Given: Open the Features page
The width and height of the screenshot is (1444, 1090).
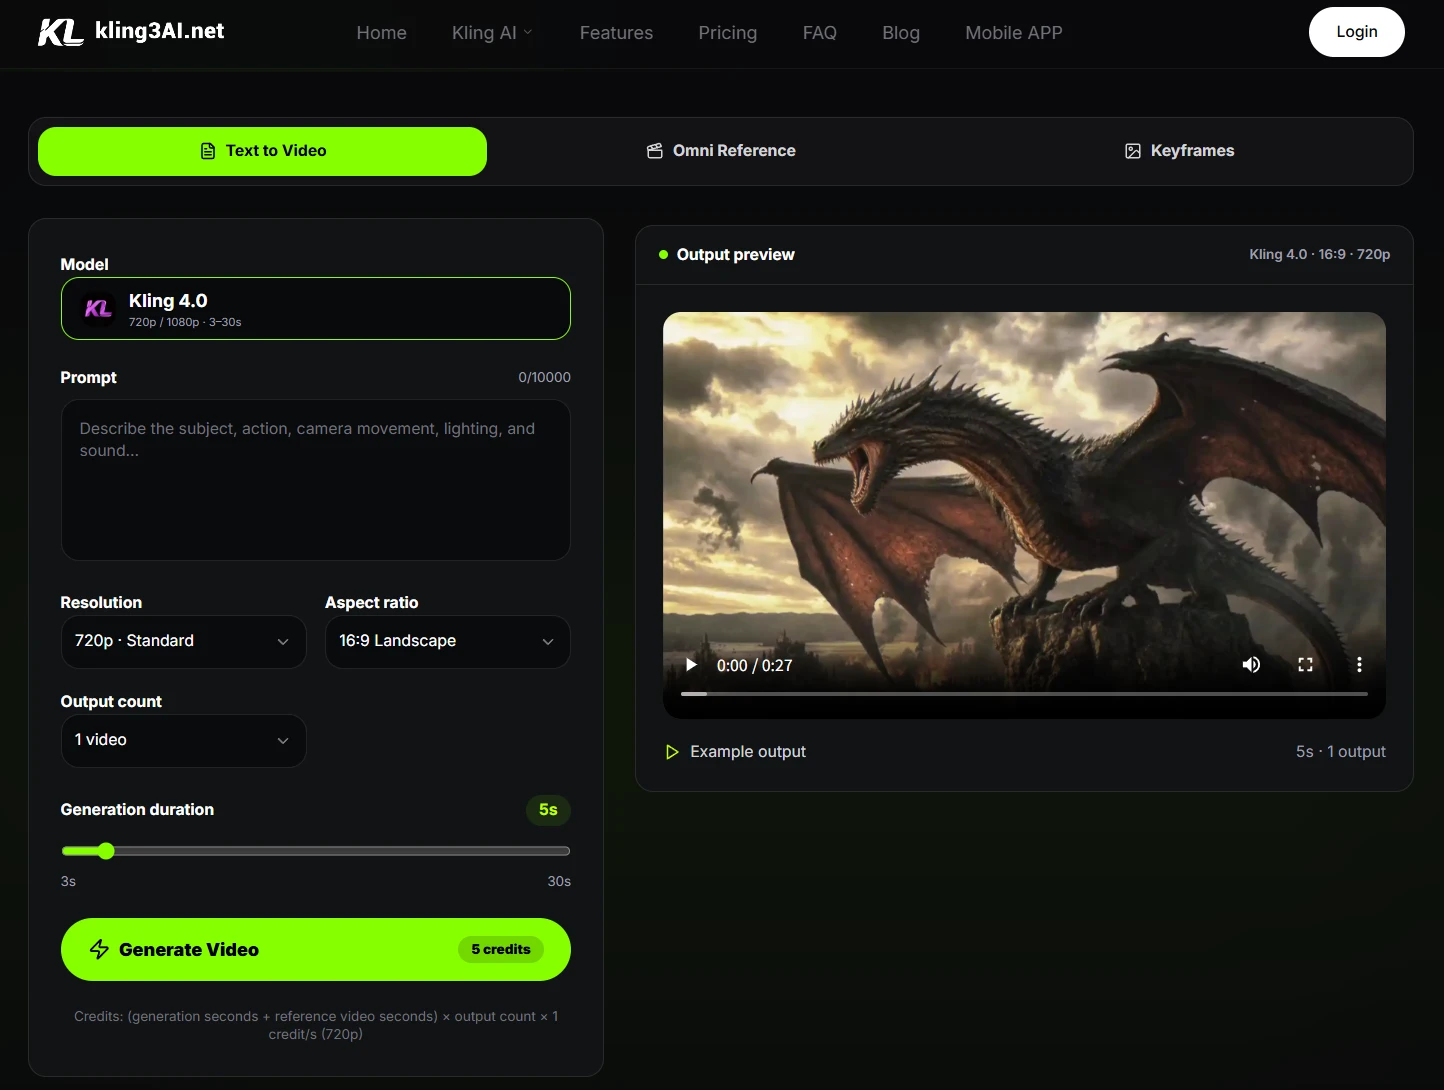Looking at the screenshot, I should click(616, 33).
